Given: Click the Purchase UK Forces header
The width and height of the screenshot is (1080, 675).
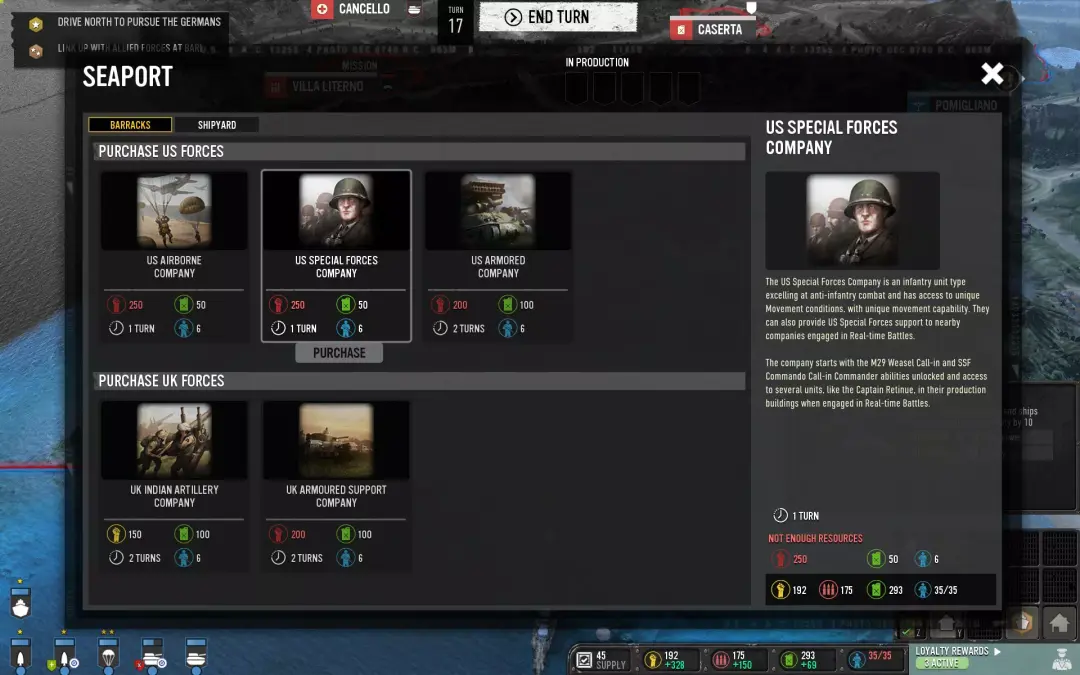Looking at the screenshot, I should pyautogui.click(x=419, y=381).
